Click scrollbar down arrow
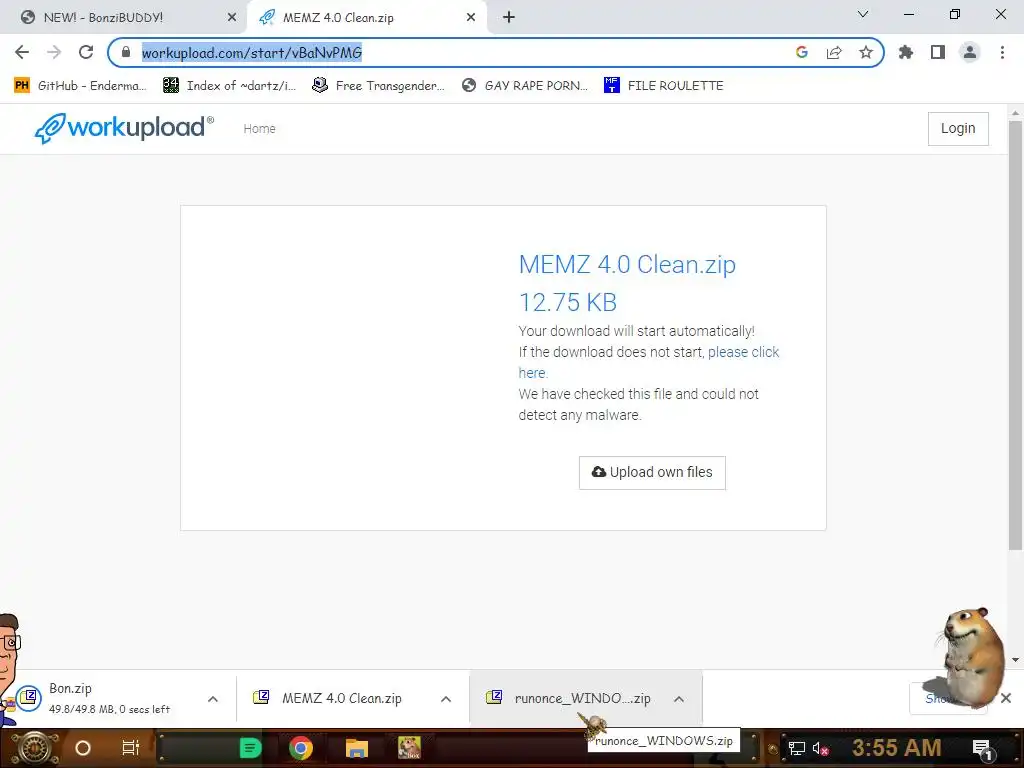Viewport: 1024px width, 768px height. (1016, 660)
